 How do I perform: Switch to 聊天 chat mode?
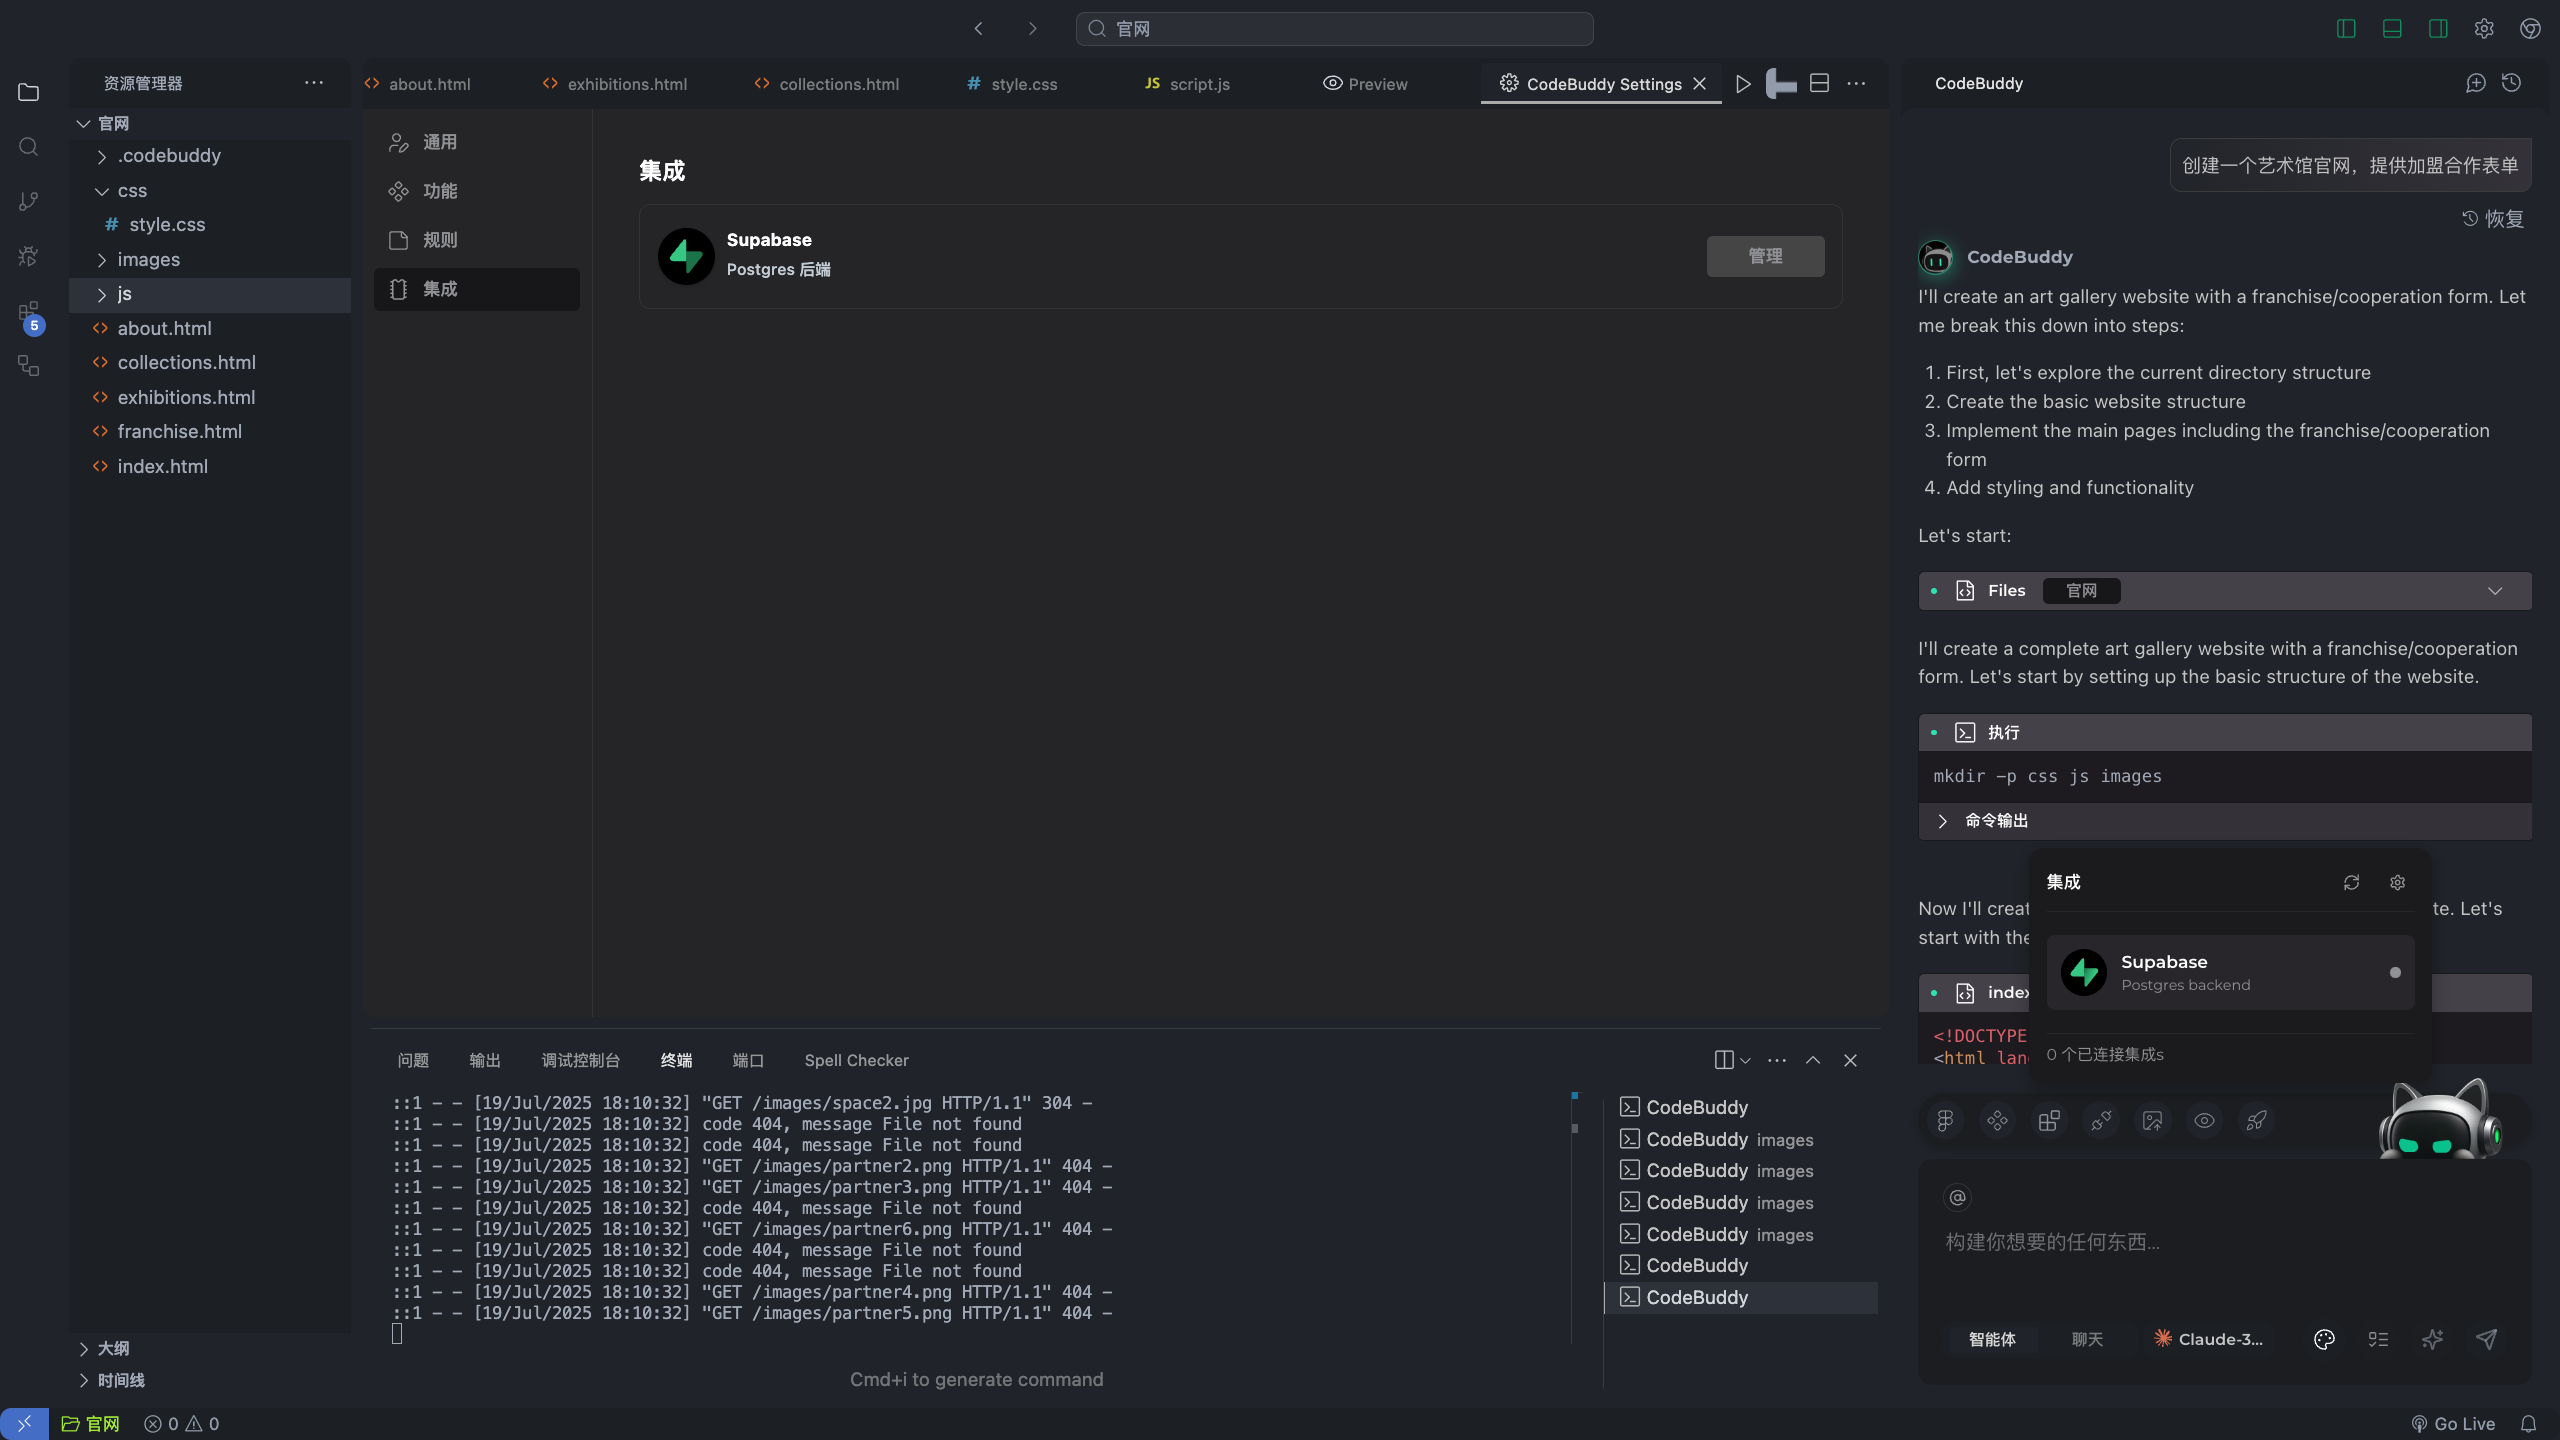point(2087,1340)
